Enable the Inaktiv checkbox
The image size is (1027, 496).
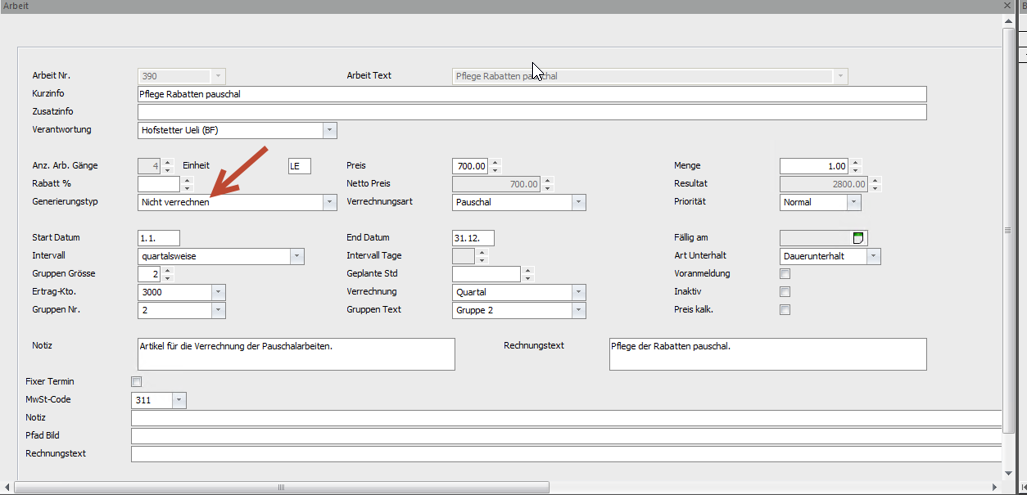pos(785,292)
